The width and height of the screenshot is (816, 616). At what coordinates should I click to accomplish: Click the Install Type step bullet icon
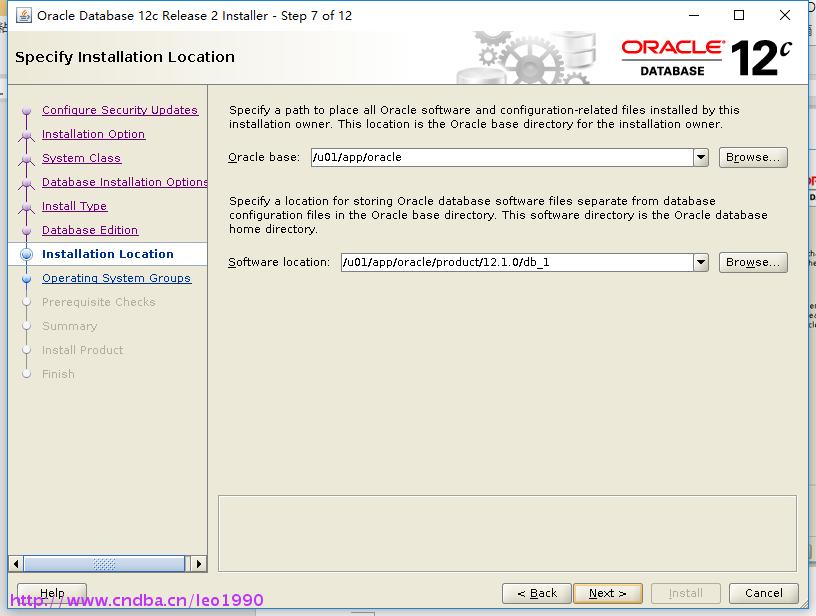click(x=27, y=206)
